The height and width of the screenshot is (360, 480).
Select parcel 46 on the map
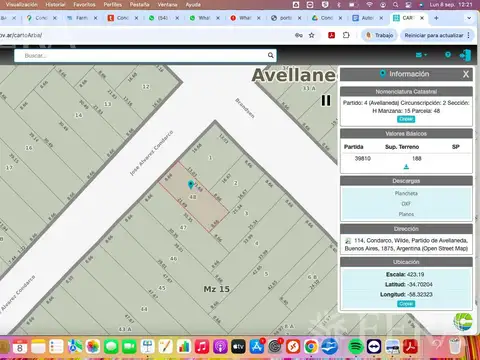(x=173, y=259)
